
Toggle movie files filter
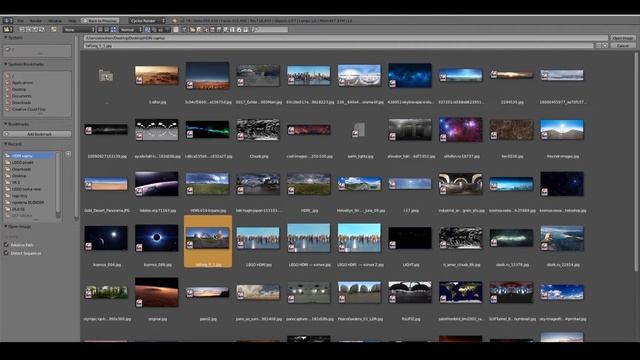click(x=219, y=29)
